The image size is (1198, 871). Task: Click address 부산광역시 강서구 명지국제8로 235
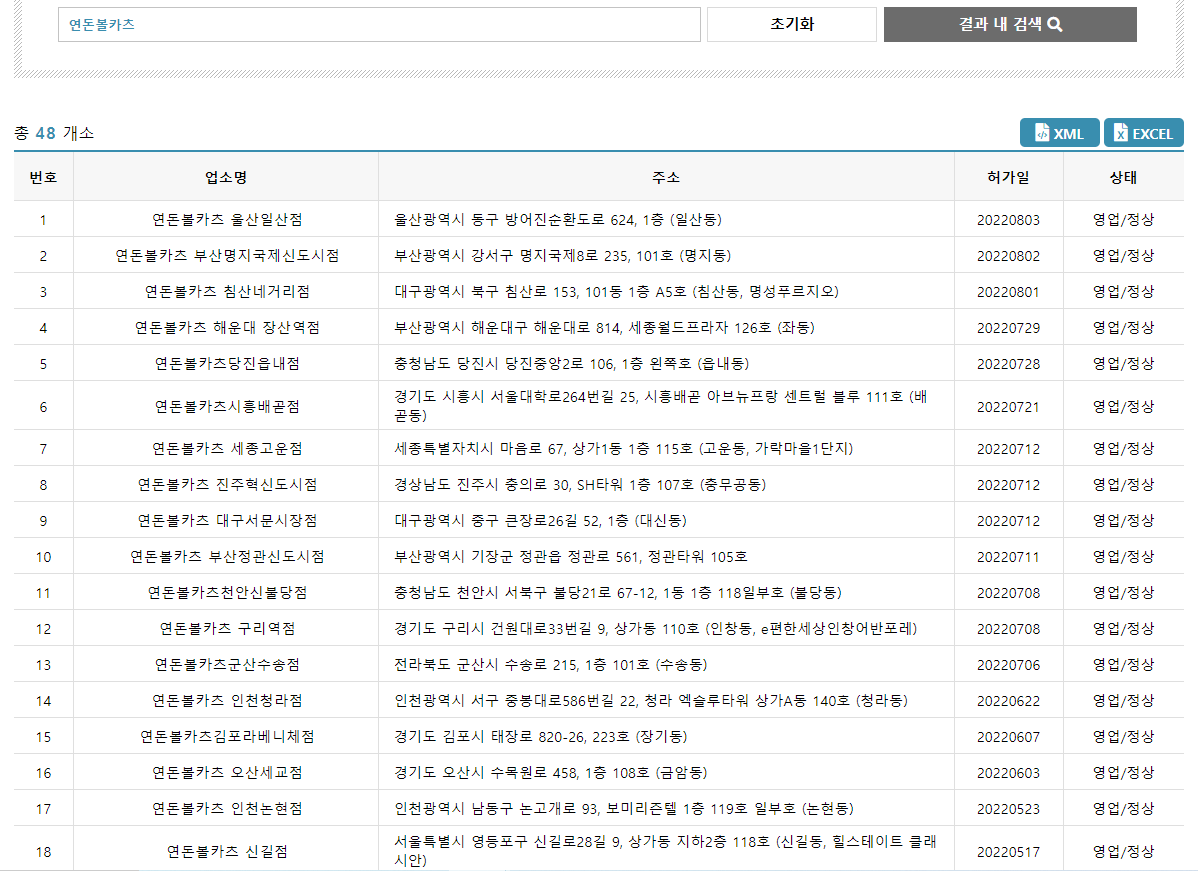point(562,256)
